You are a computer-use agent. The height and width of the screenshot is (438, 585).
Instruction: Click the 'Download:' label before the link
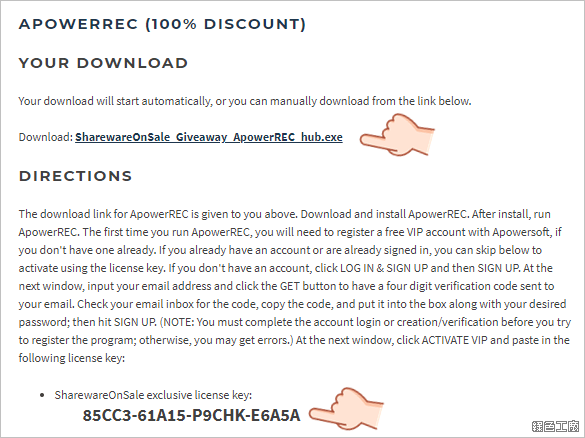click(x=46, y=137)
